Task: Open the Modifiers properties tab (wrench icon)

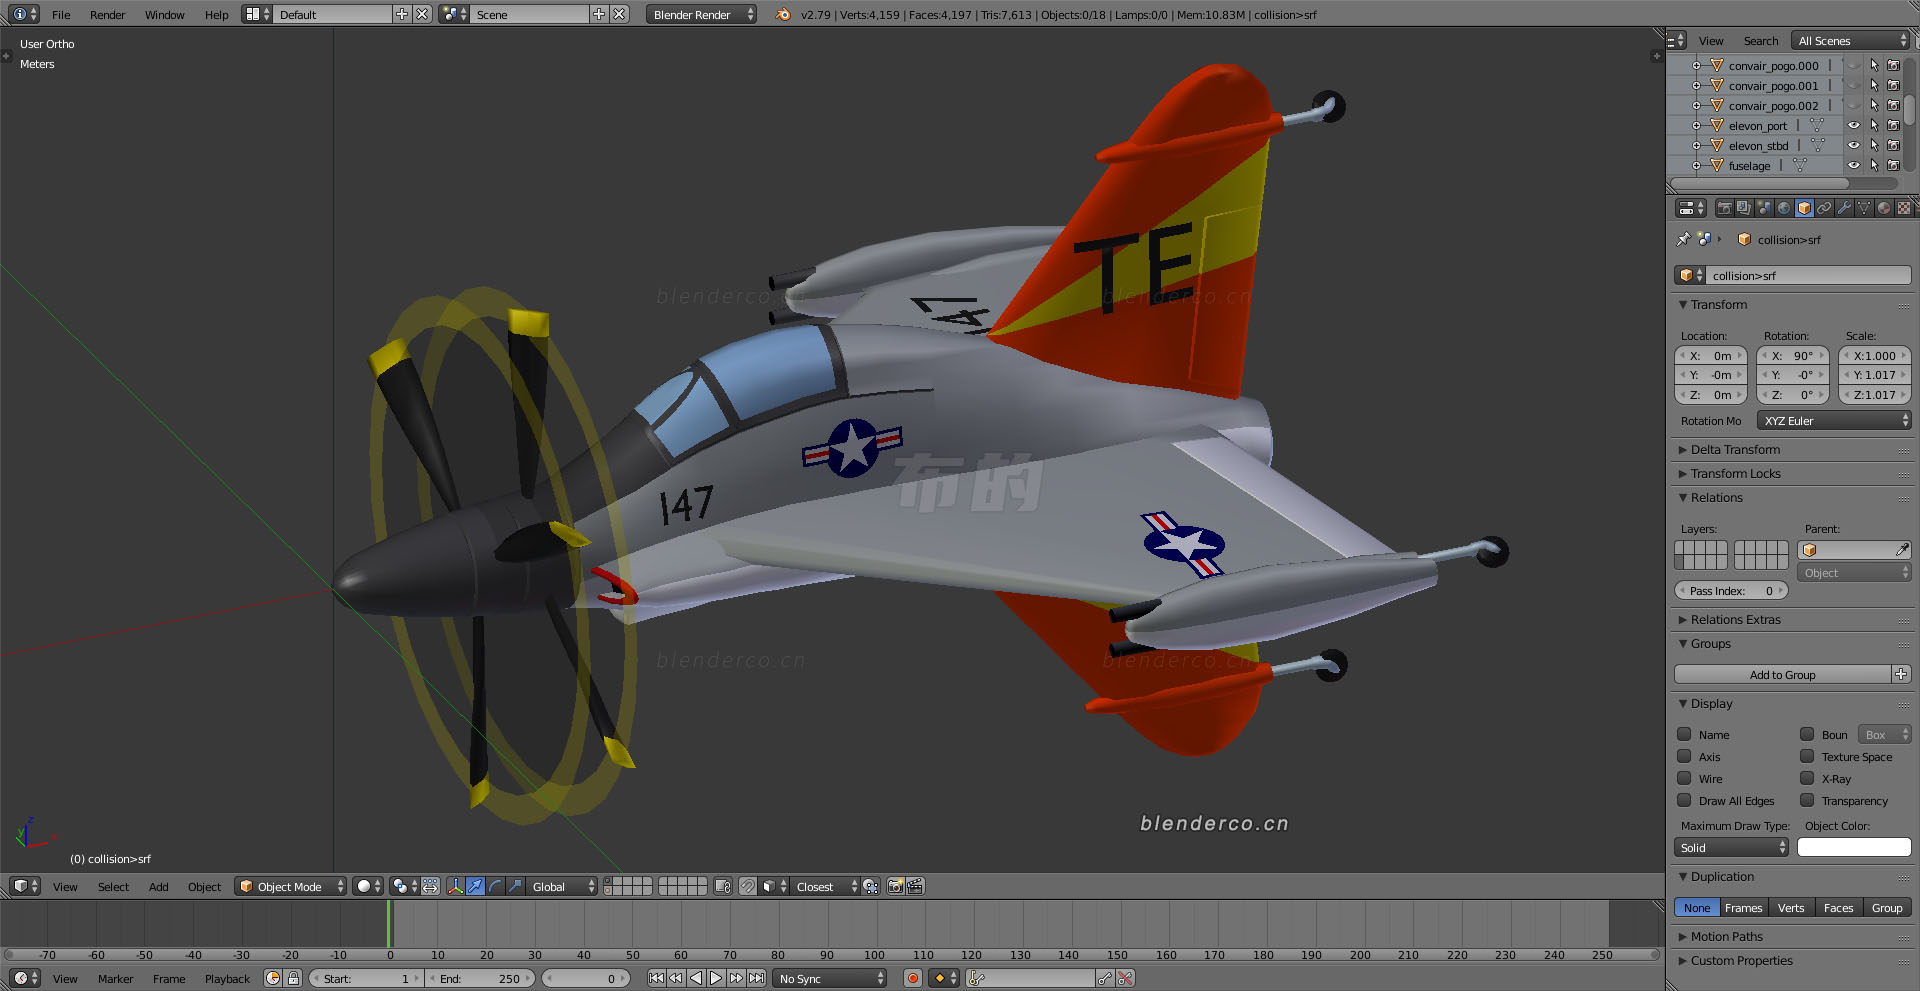Action: coord(1844,208)
